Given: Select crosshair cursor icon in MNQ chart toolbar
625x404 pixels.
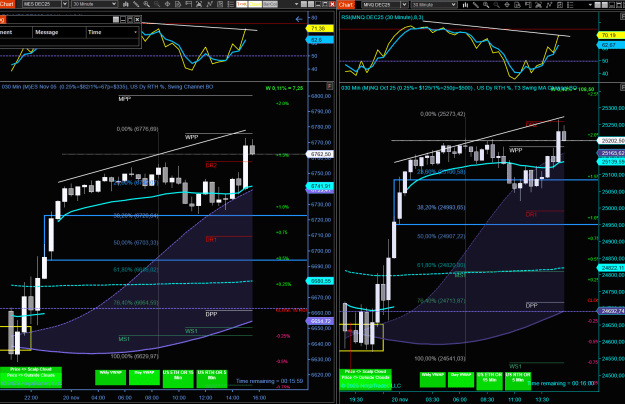Looking at the screenshot, I should [507, 5].
